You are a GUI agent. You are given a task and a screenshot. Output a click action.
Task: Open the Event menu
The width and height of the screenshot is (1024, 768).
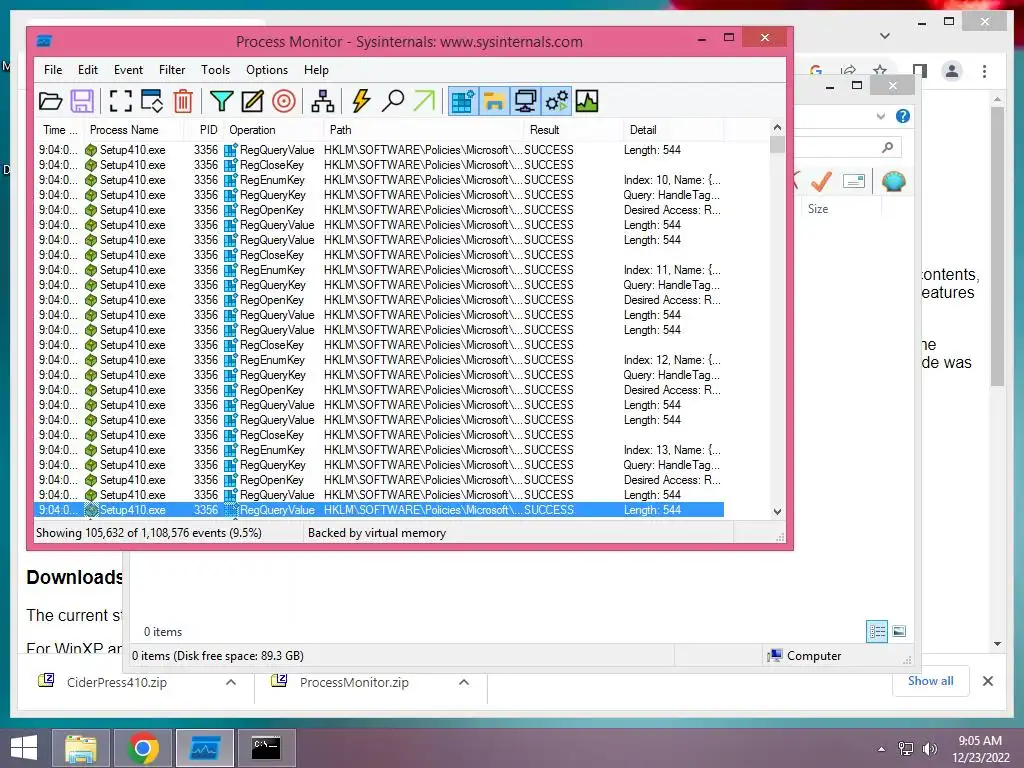[x=128, y=70]
